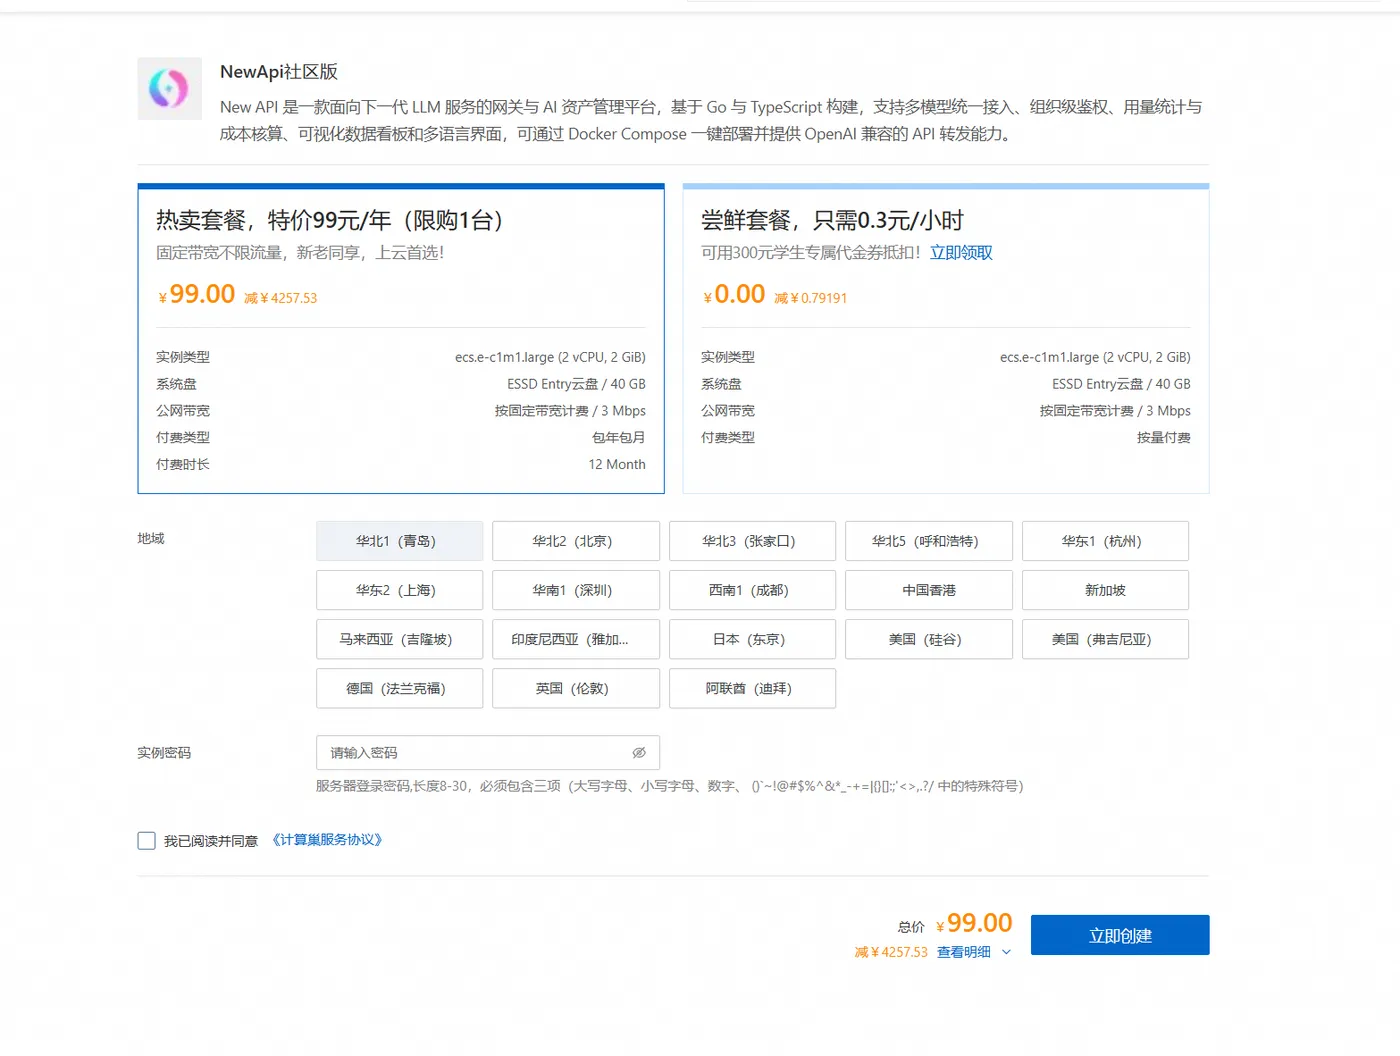Click the NewApi社区版 title text
This screenshot has width=1400, height=1056.
[279, 72]
